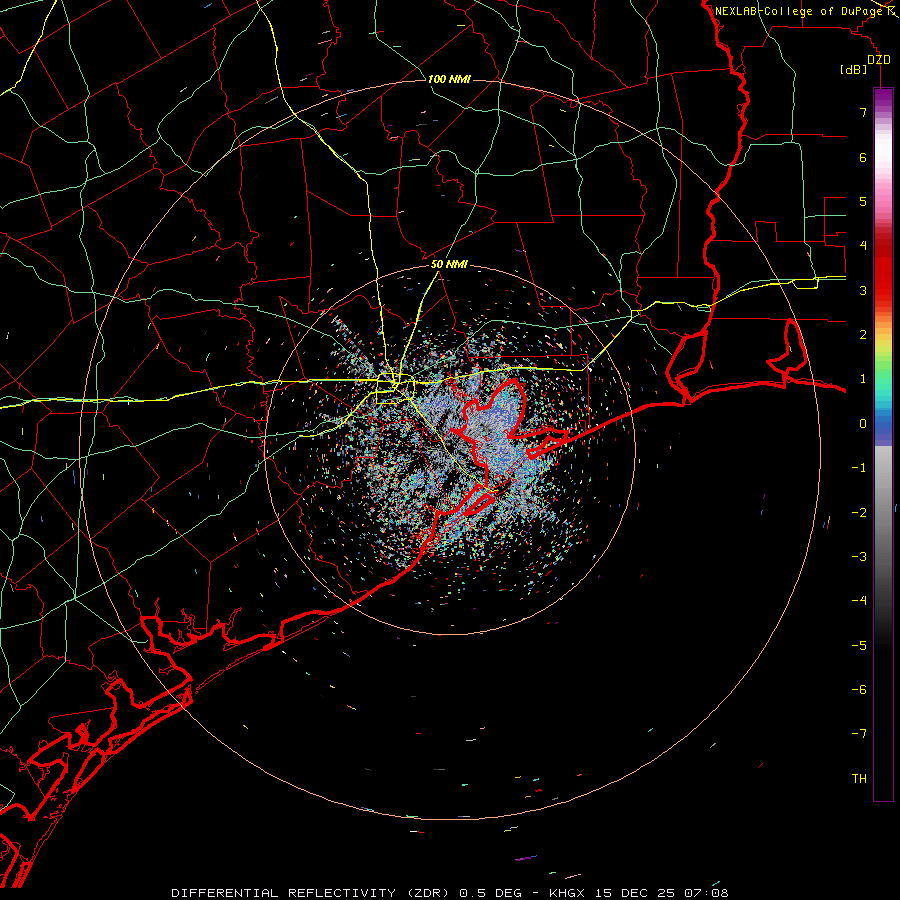This screenshot has width=900, height=900.
Task: Click legend value -7 label
Action: 859,734
